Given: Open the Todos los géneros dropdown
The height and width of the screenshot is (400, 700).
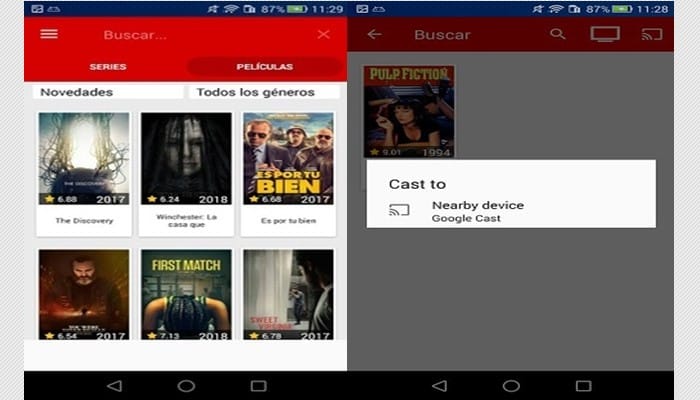Looking at the screenshot, I should pos(264,92).
